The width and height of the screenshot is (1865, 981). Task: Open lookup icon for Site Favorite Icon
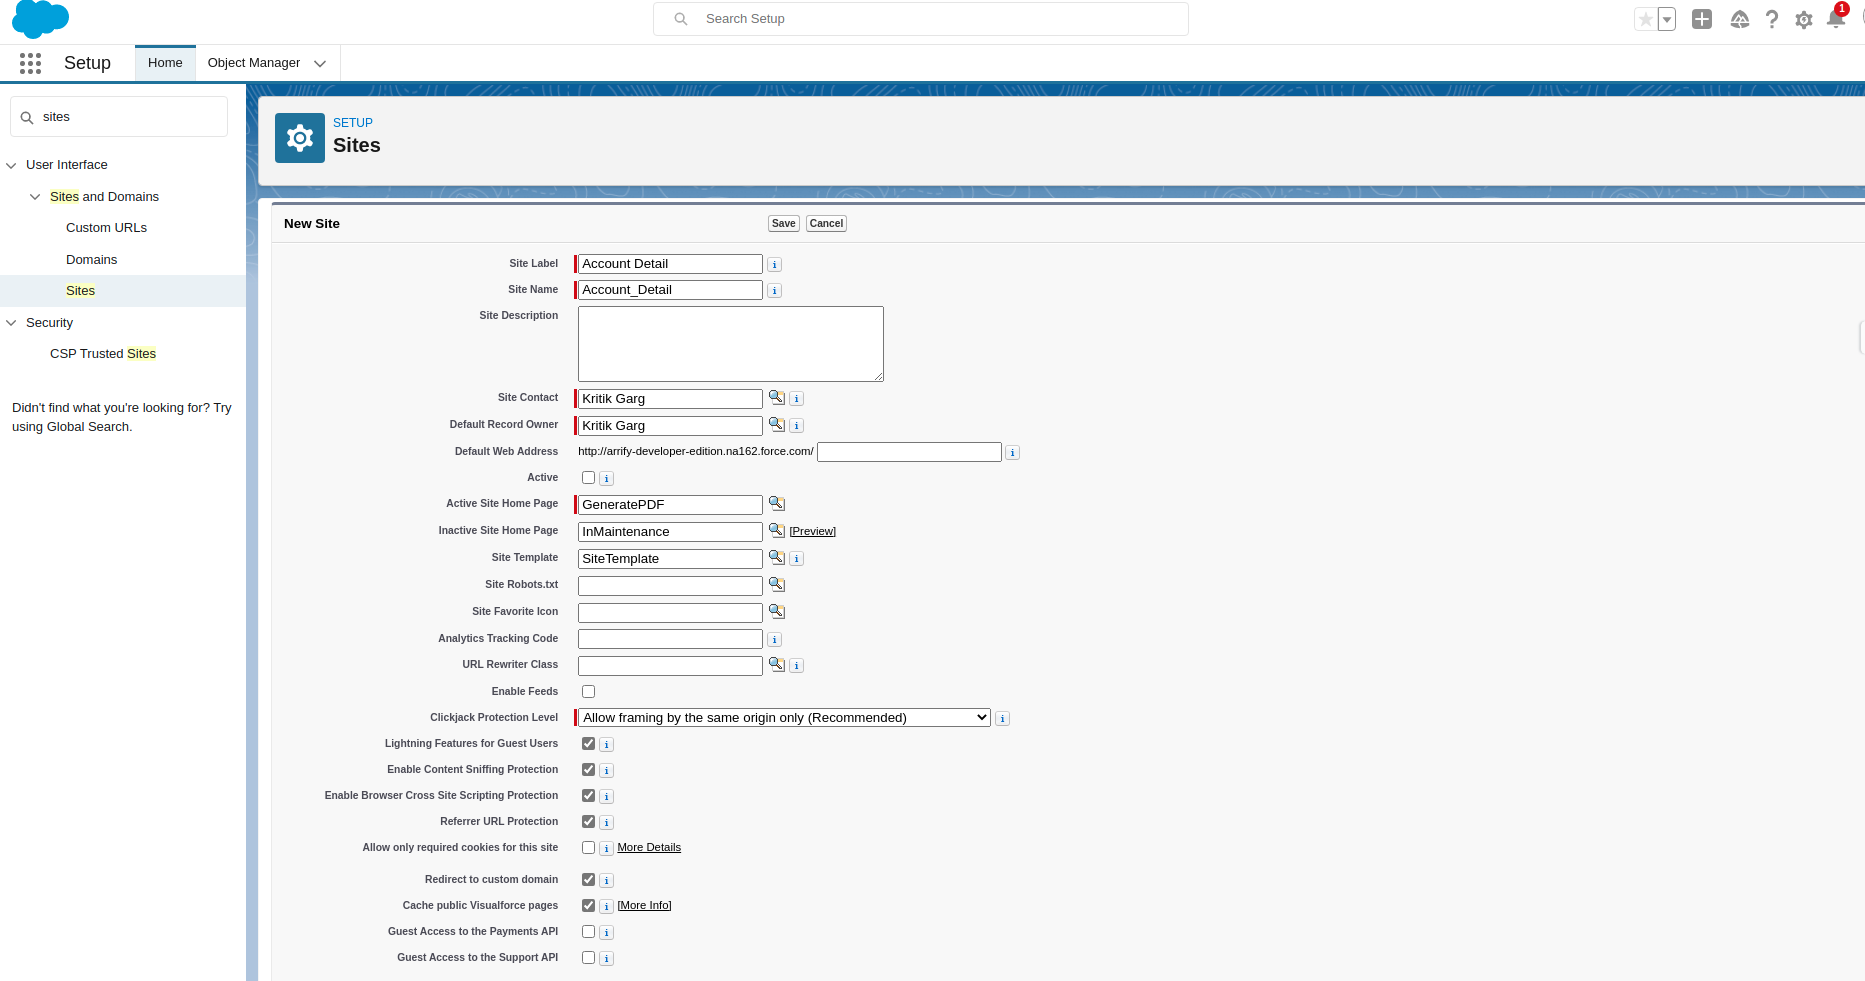[x=777, y=611]
